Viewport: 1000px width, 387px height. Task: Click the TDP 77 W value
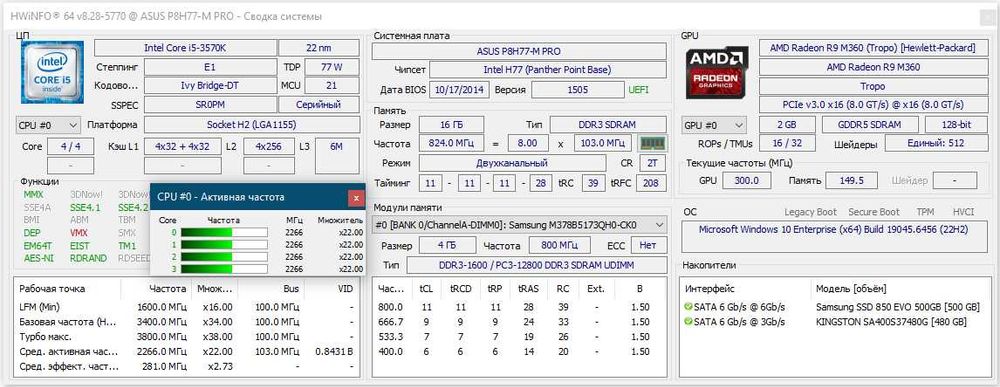pos(332,67)
